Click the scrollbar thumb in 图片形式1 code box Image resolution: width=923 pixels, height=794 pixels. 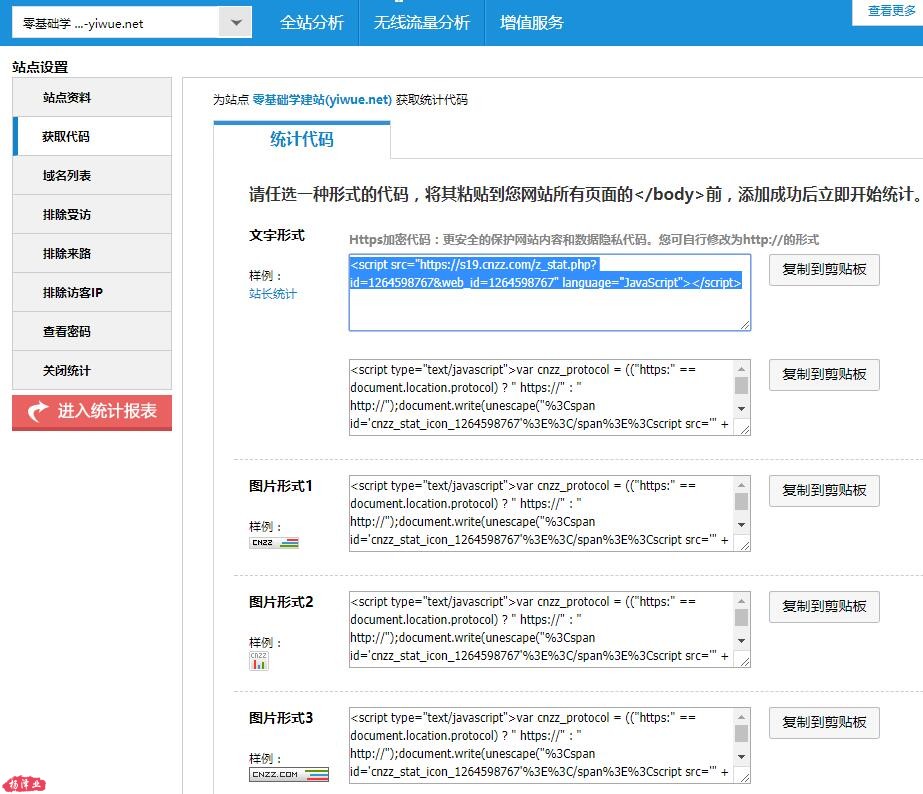742,501
